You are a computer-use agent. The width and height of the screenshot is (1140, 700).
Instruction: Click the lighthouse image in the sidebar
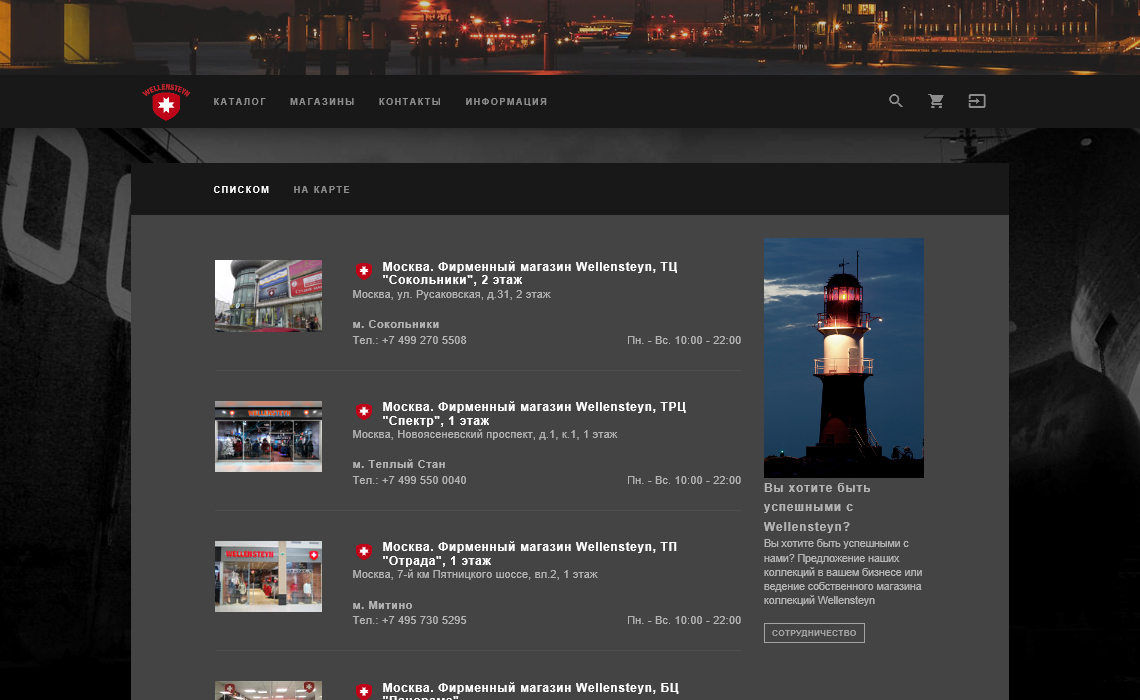(x=844, y=358)
